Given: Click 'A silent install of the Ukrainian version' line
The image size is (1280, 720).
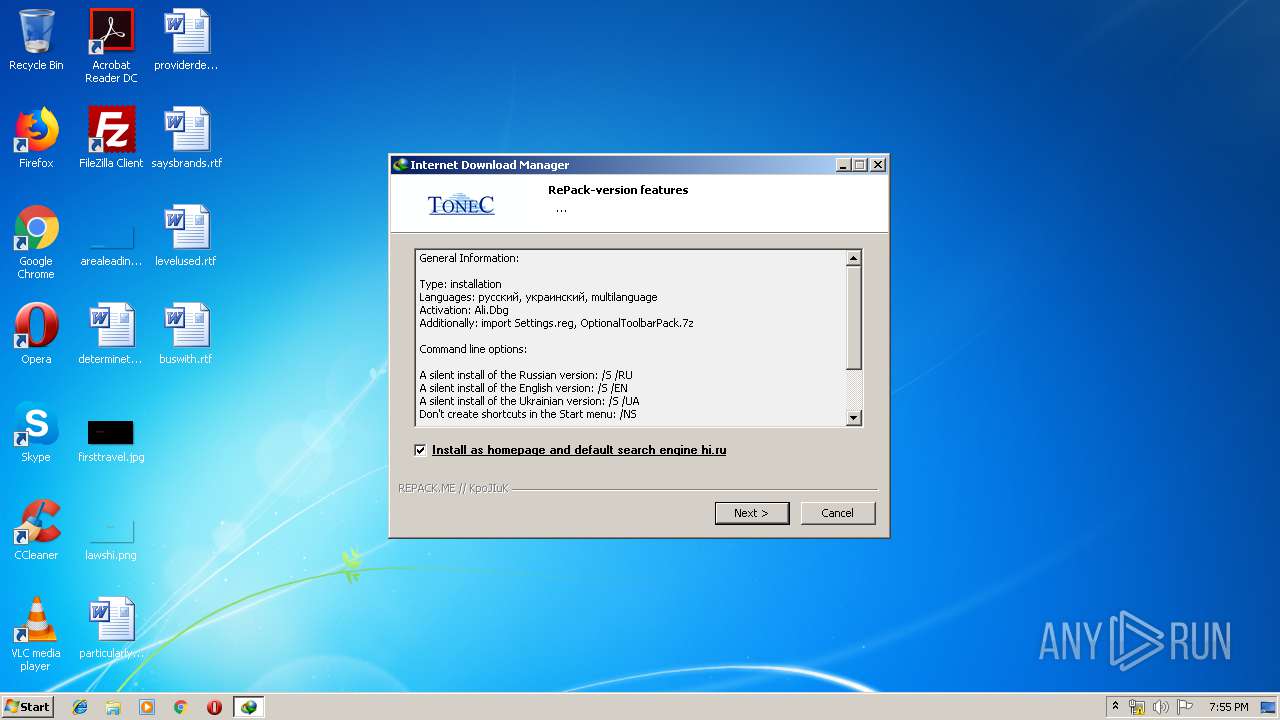Looking at the screenshot, I should (x=530, y=401).
